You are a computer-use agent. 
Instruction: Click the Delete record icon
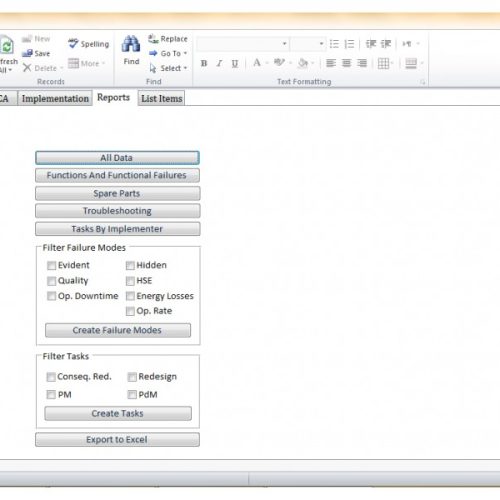click(27, 68)
